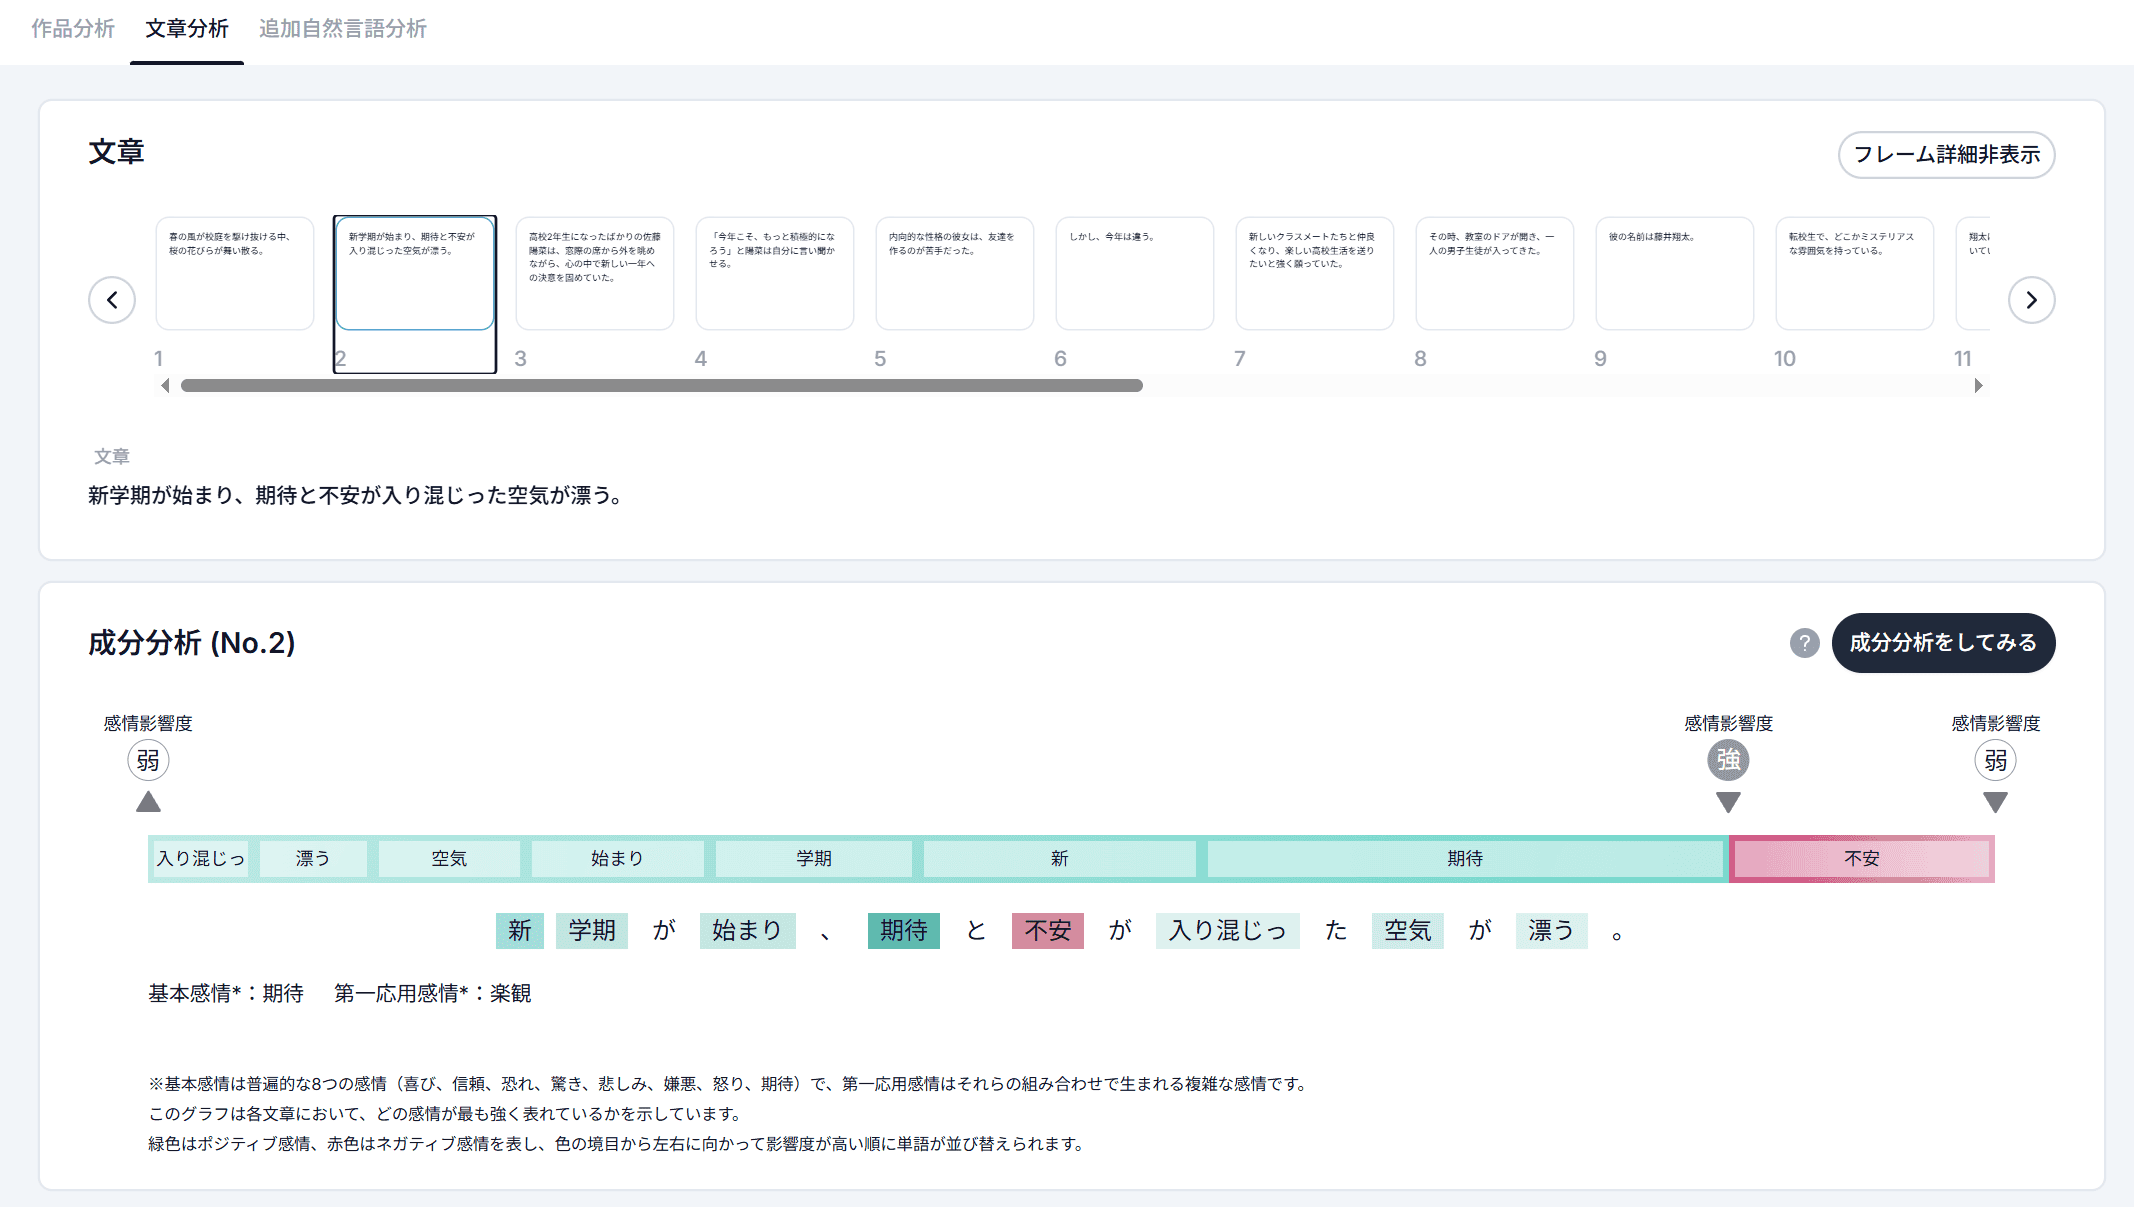Select frame 4 thumbnail 今年こそ
The height and width of the screenshot is (1207, 2134).
(775, 274)
